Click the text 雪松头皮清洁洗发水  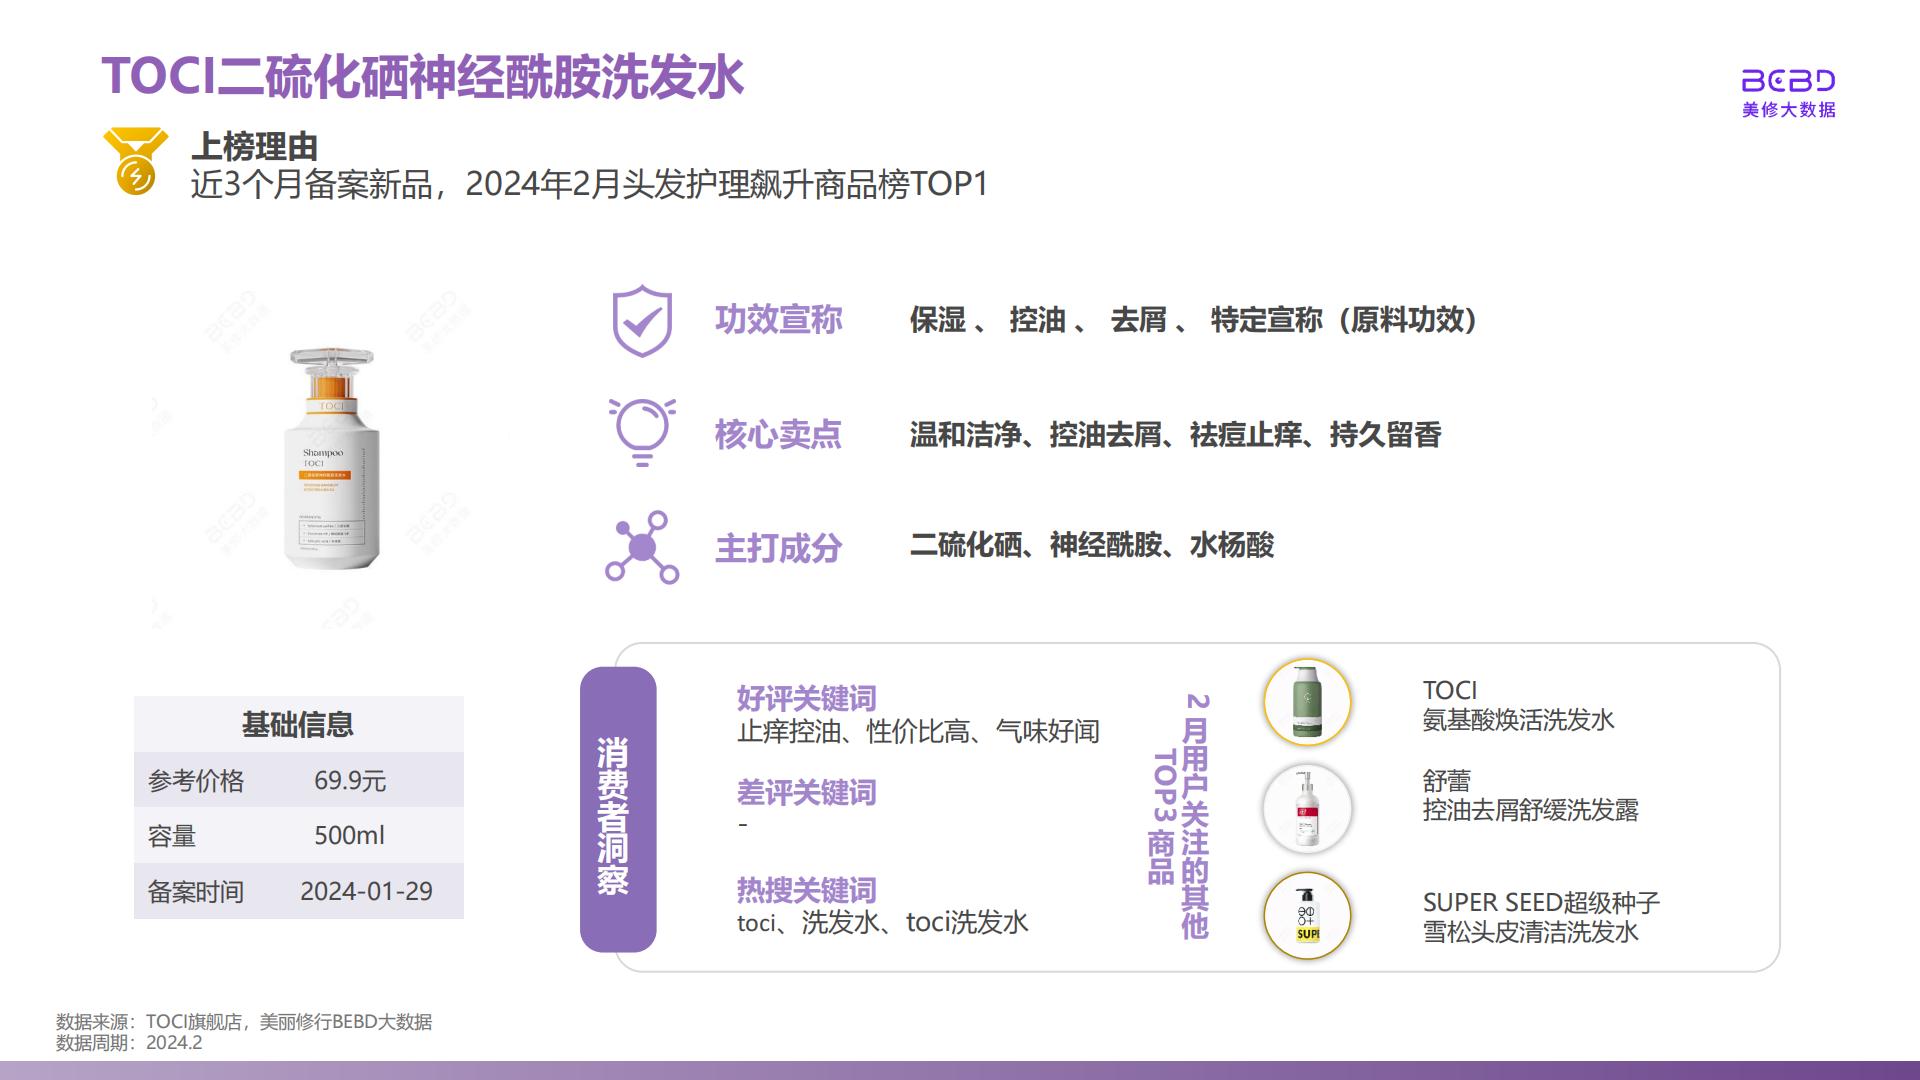pos(1530,932)
